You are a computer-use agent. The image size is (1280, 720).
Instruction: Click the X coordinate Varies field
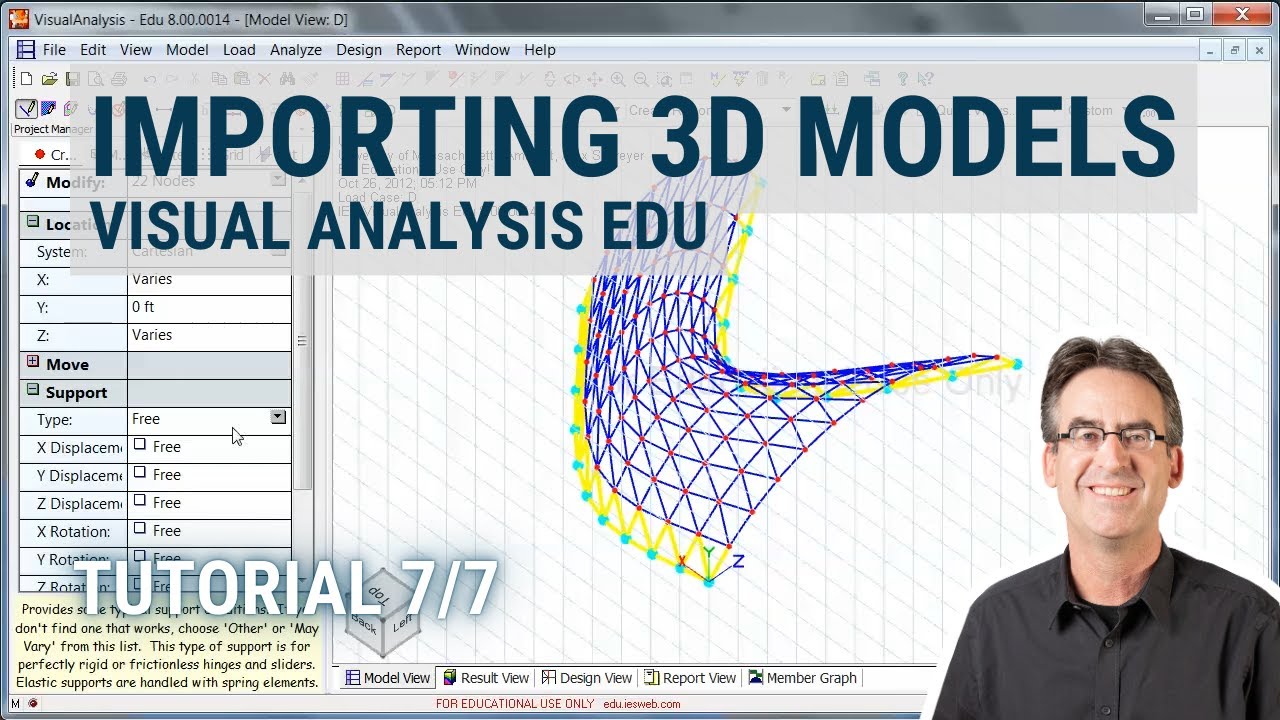click(x=209, y=280)
